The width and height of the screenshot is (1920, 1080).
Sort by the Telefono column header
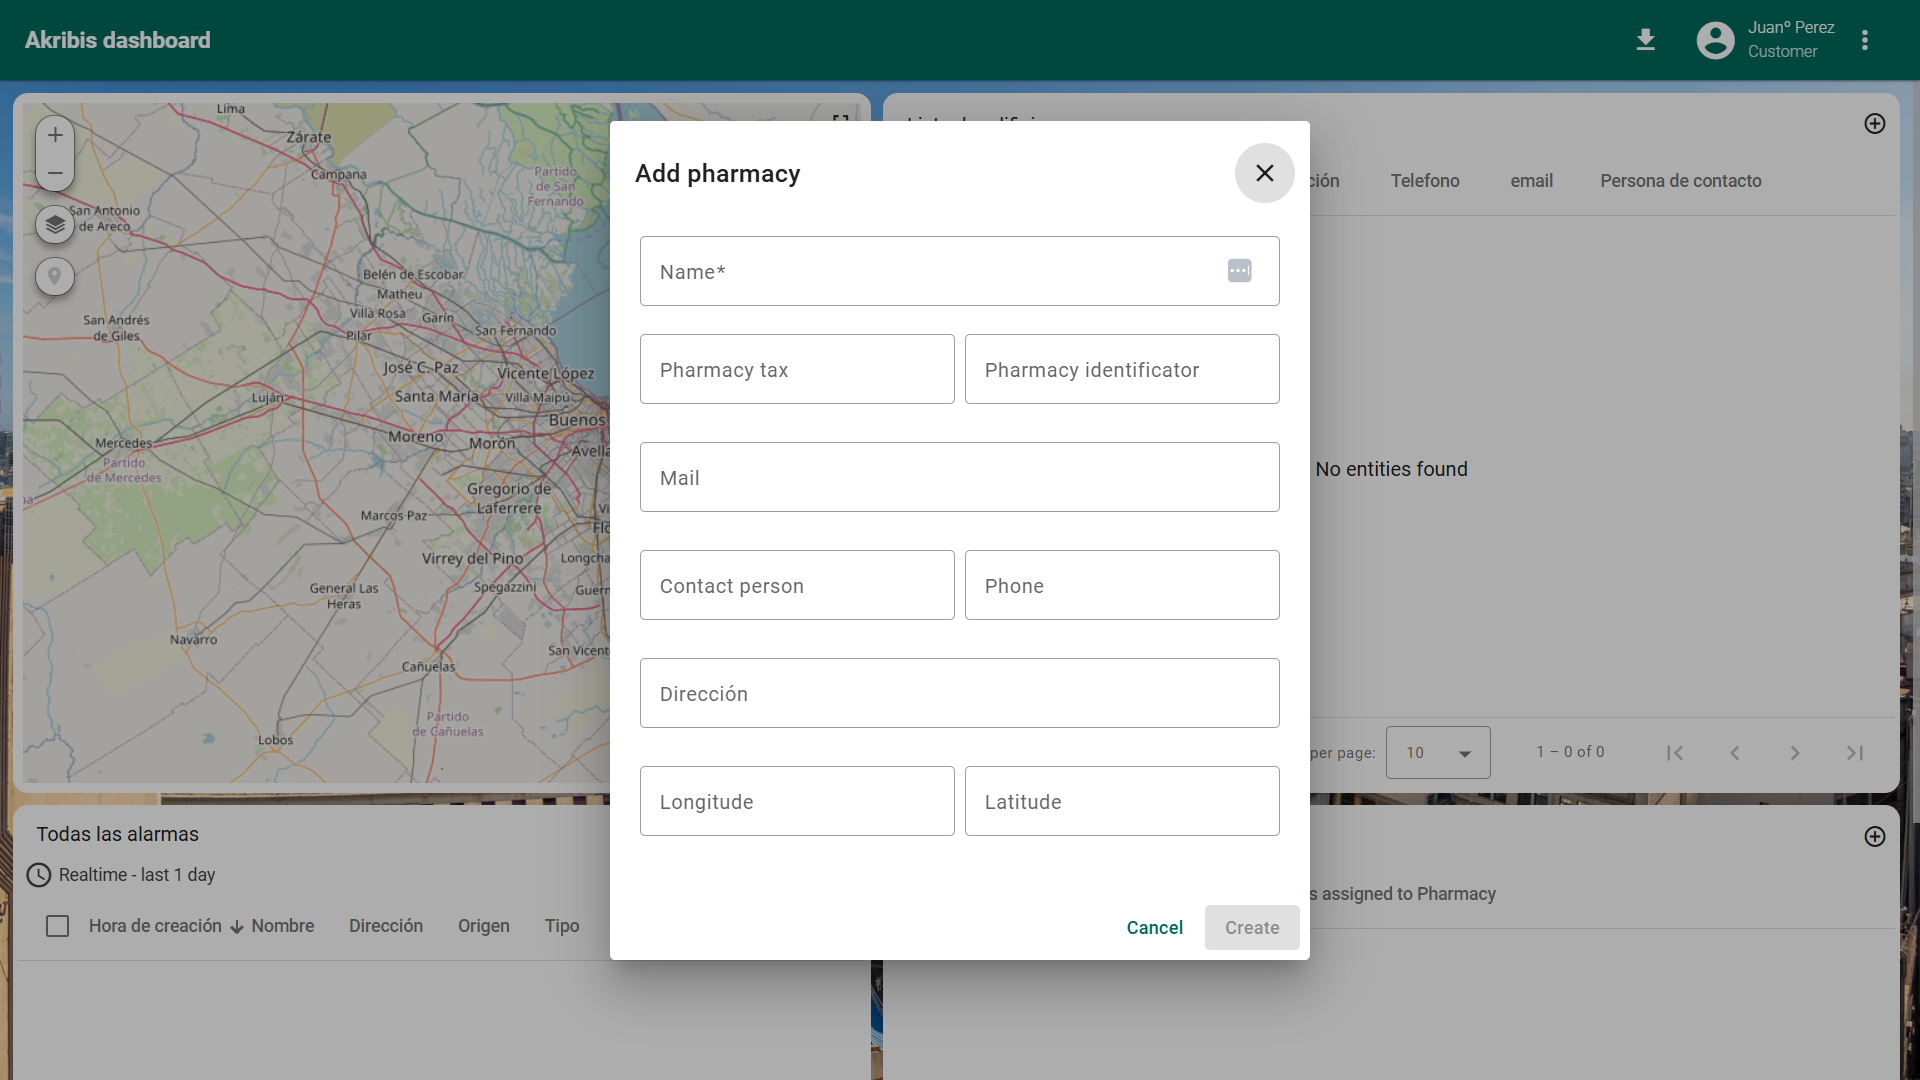[x=1424, y=181]
